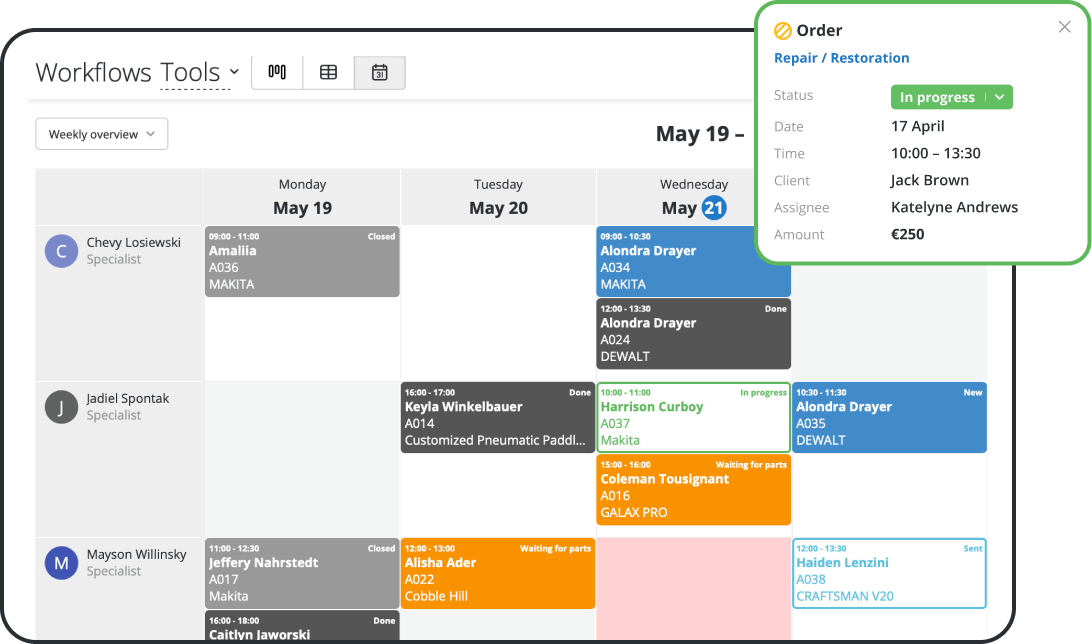Switch to the table view icon
Image resolution: width=1092 pixels, height=644 pixels.
[328, 72]
